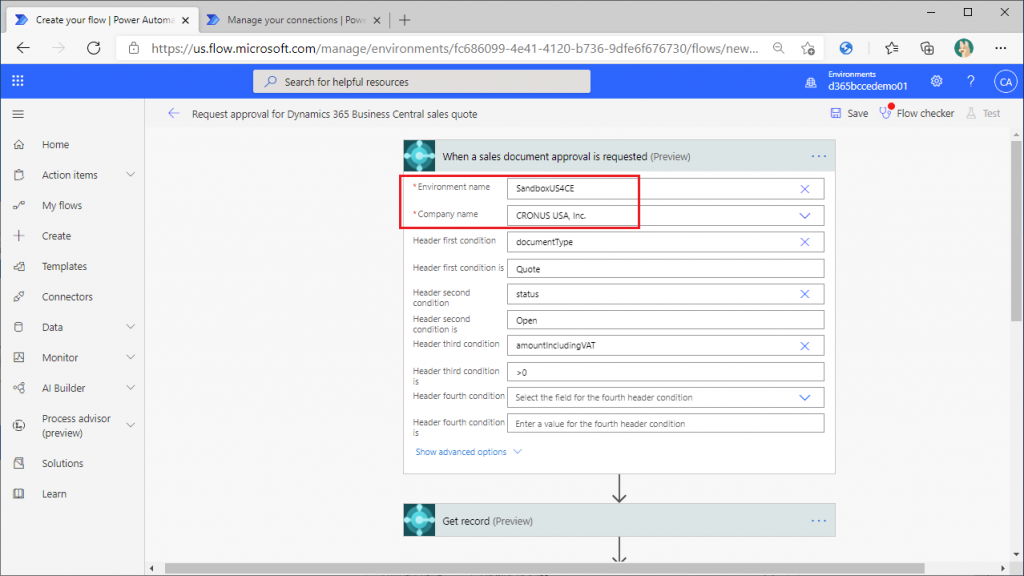The image size is (1024, 576).
Task: Expand the AI Builder menu
Action: tap(131, 387)
